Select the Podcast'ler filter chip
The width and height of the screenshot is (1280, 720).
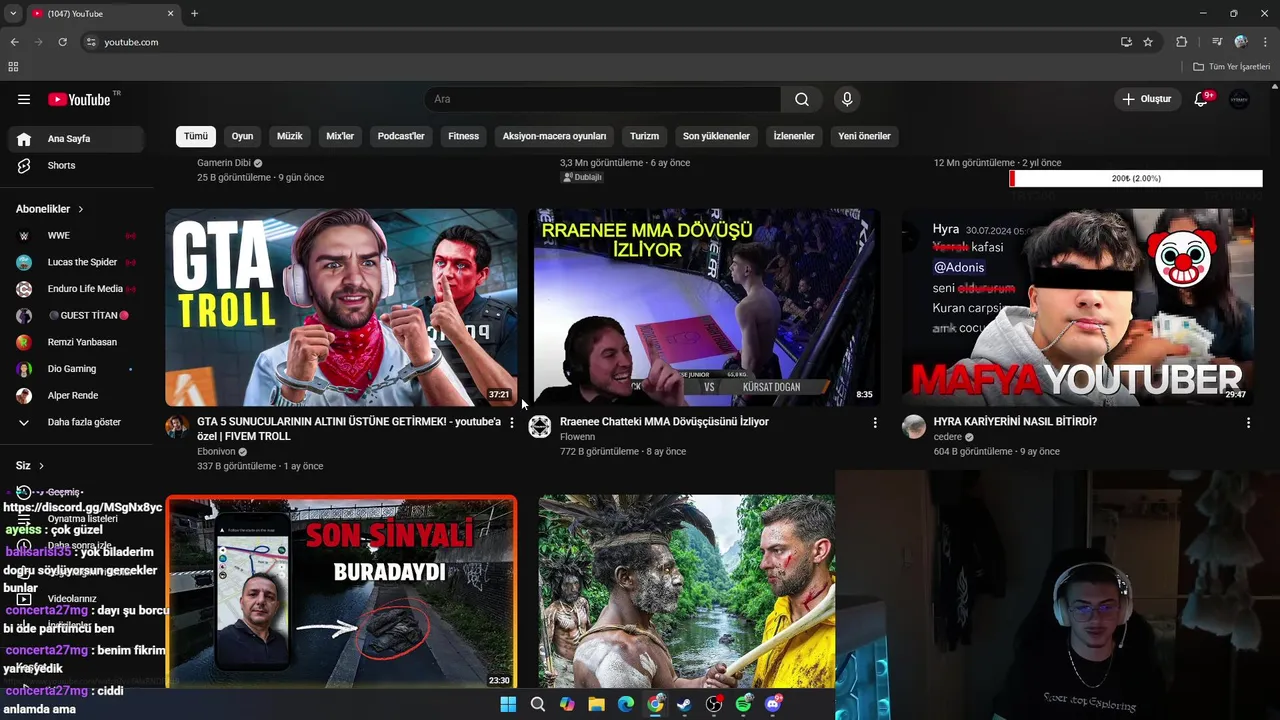pyautogui.click(x=401, y=136)
